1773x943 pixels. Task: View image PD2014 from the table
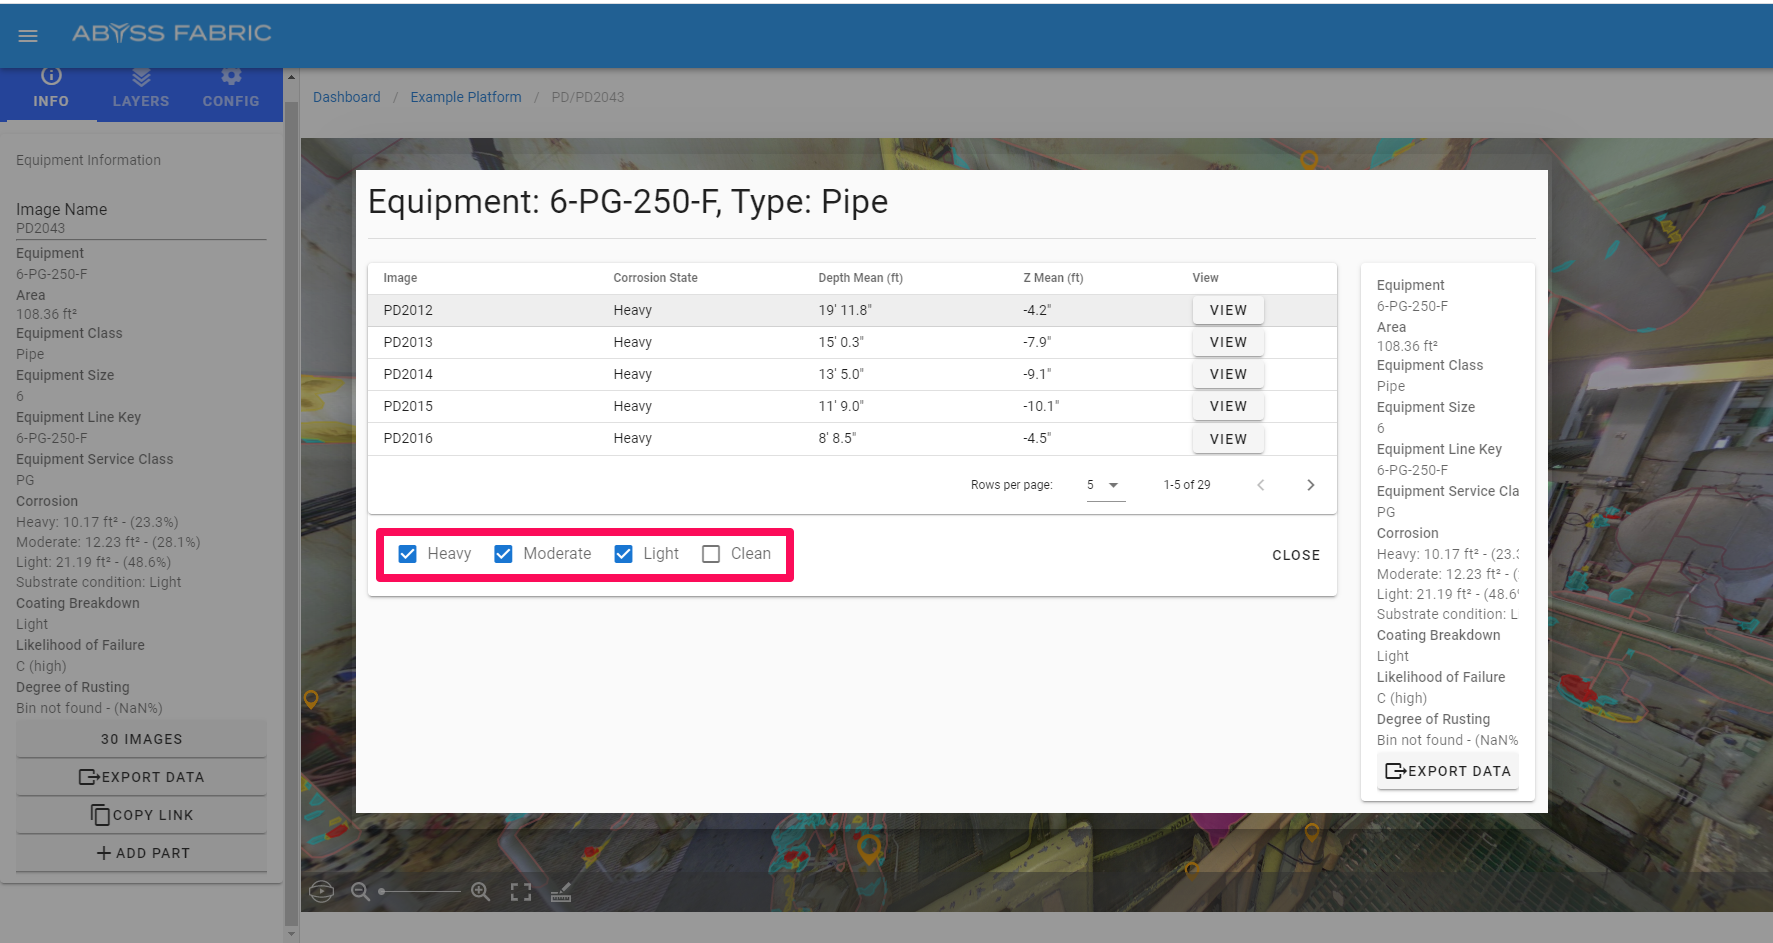(1228, 374)
